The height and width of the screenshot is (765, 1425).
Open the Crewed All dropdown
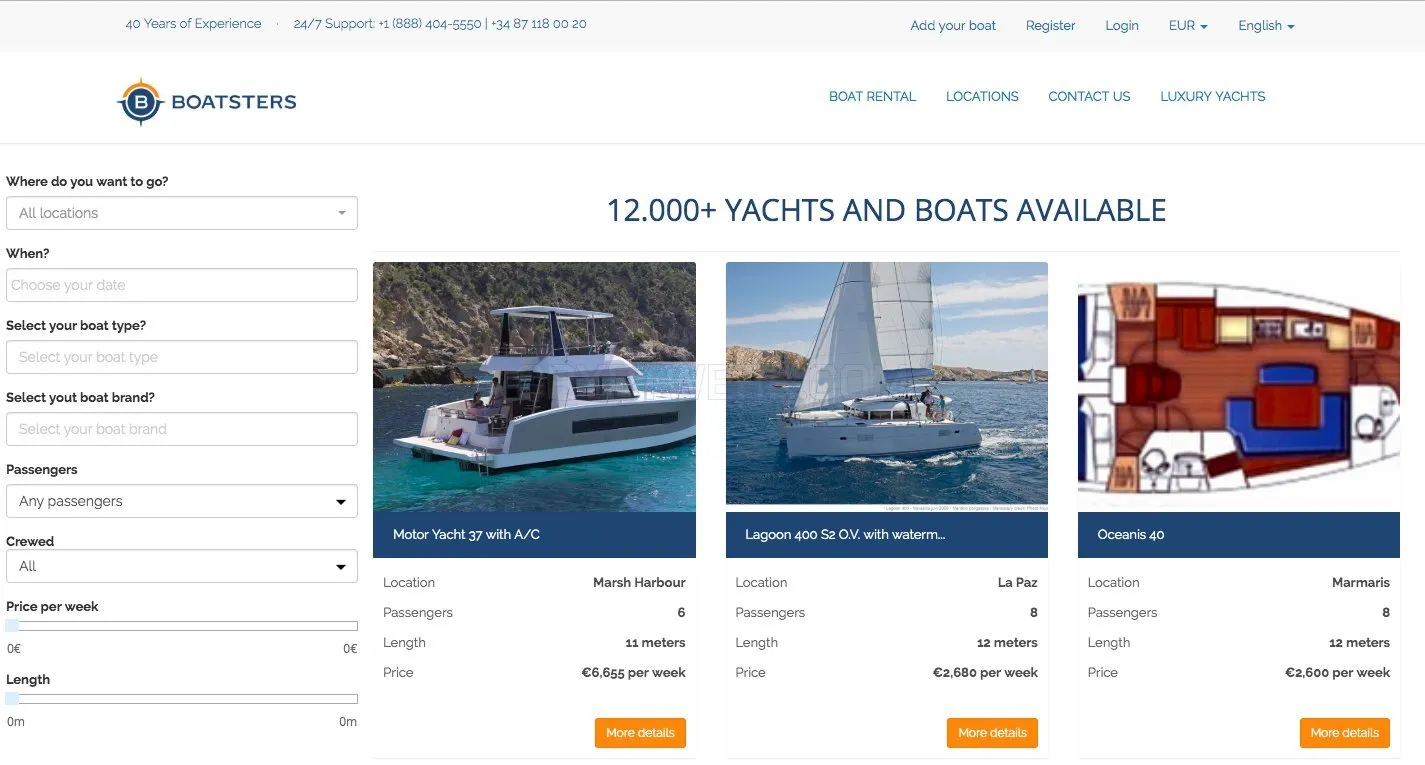(182, 566)
